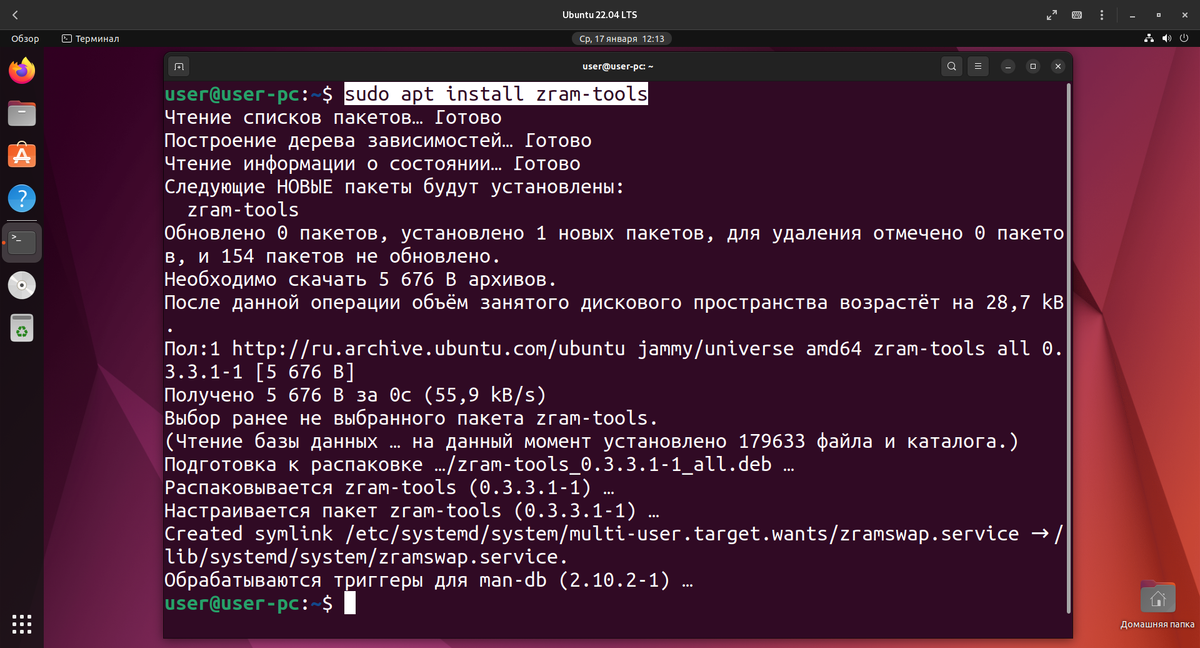This screenshot has height=648, width=1200.
Task: Launch Firefox from the dock
Action: tap(22, 71)
